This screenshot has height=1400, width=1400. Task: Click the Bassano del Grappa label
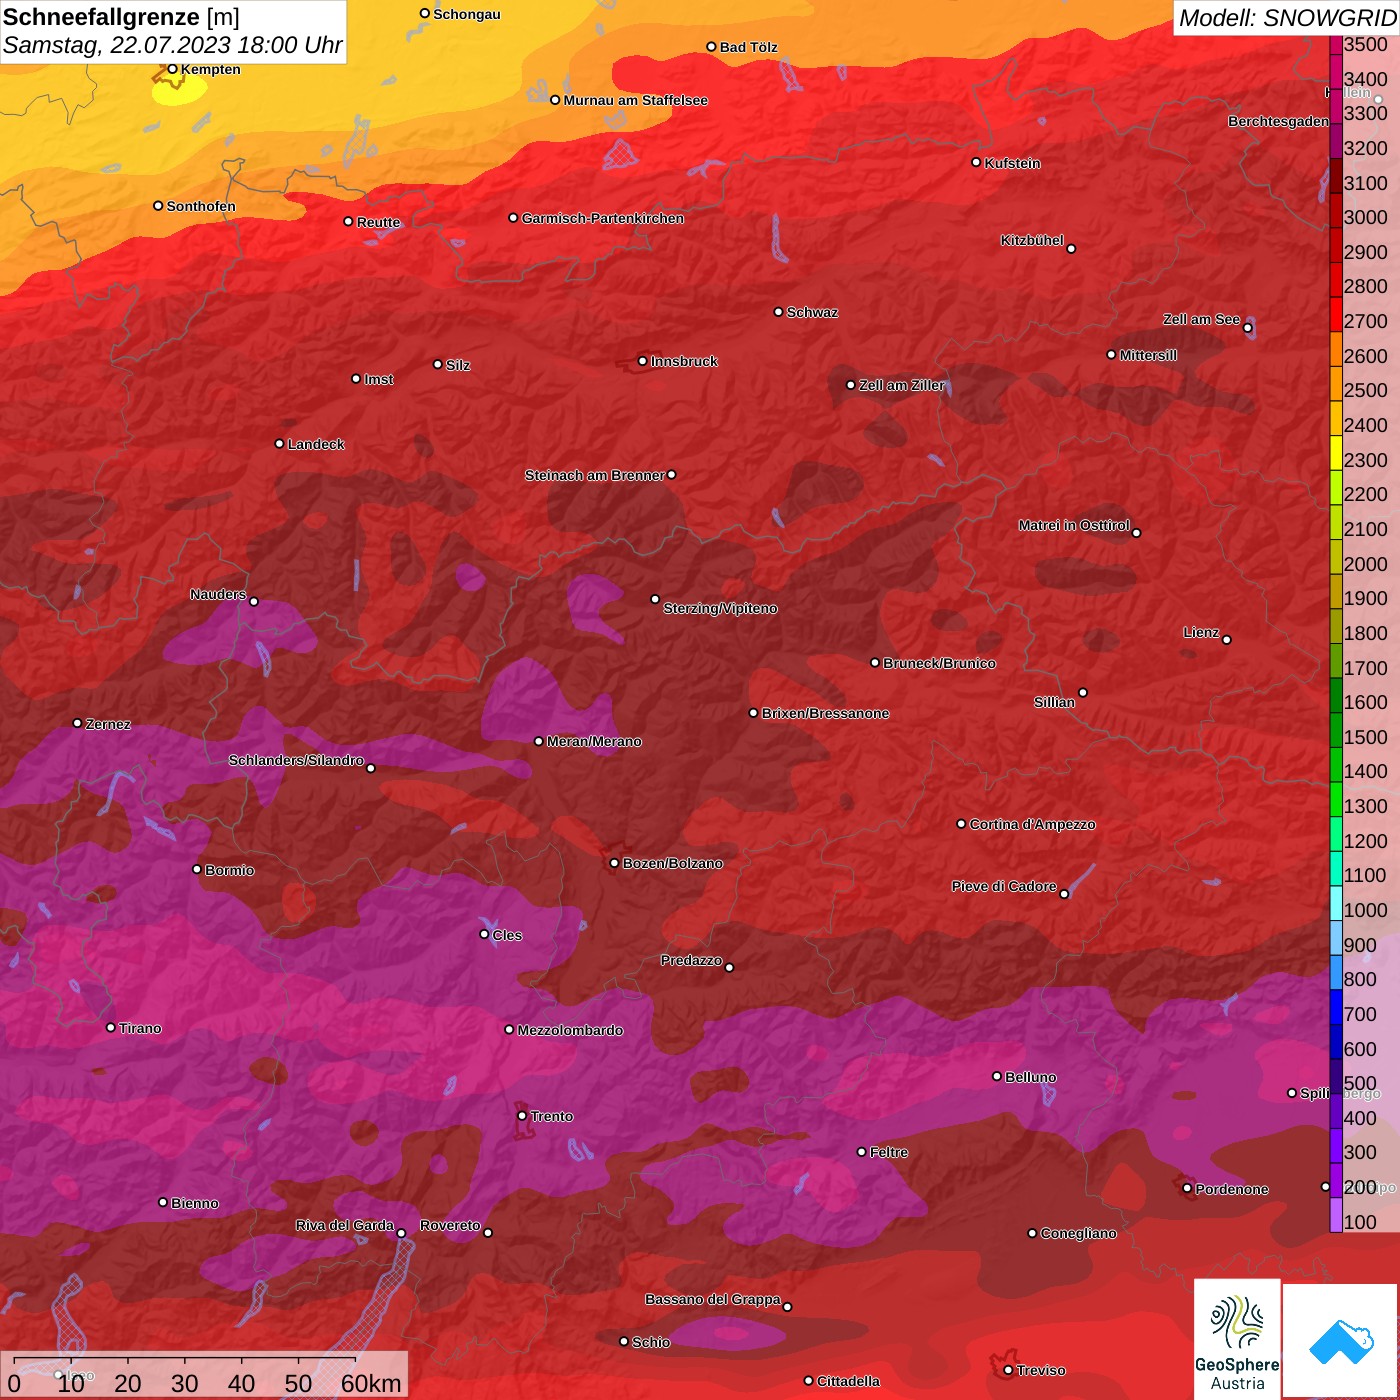pyautogui.click(x=712, y=1299)
